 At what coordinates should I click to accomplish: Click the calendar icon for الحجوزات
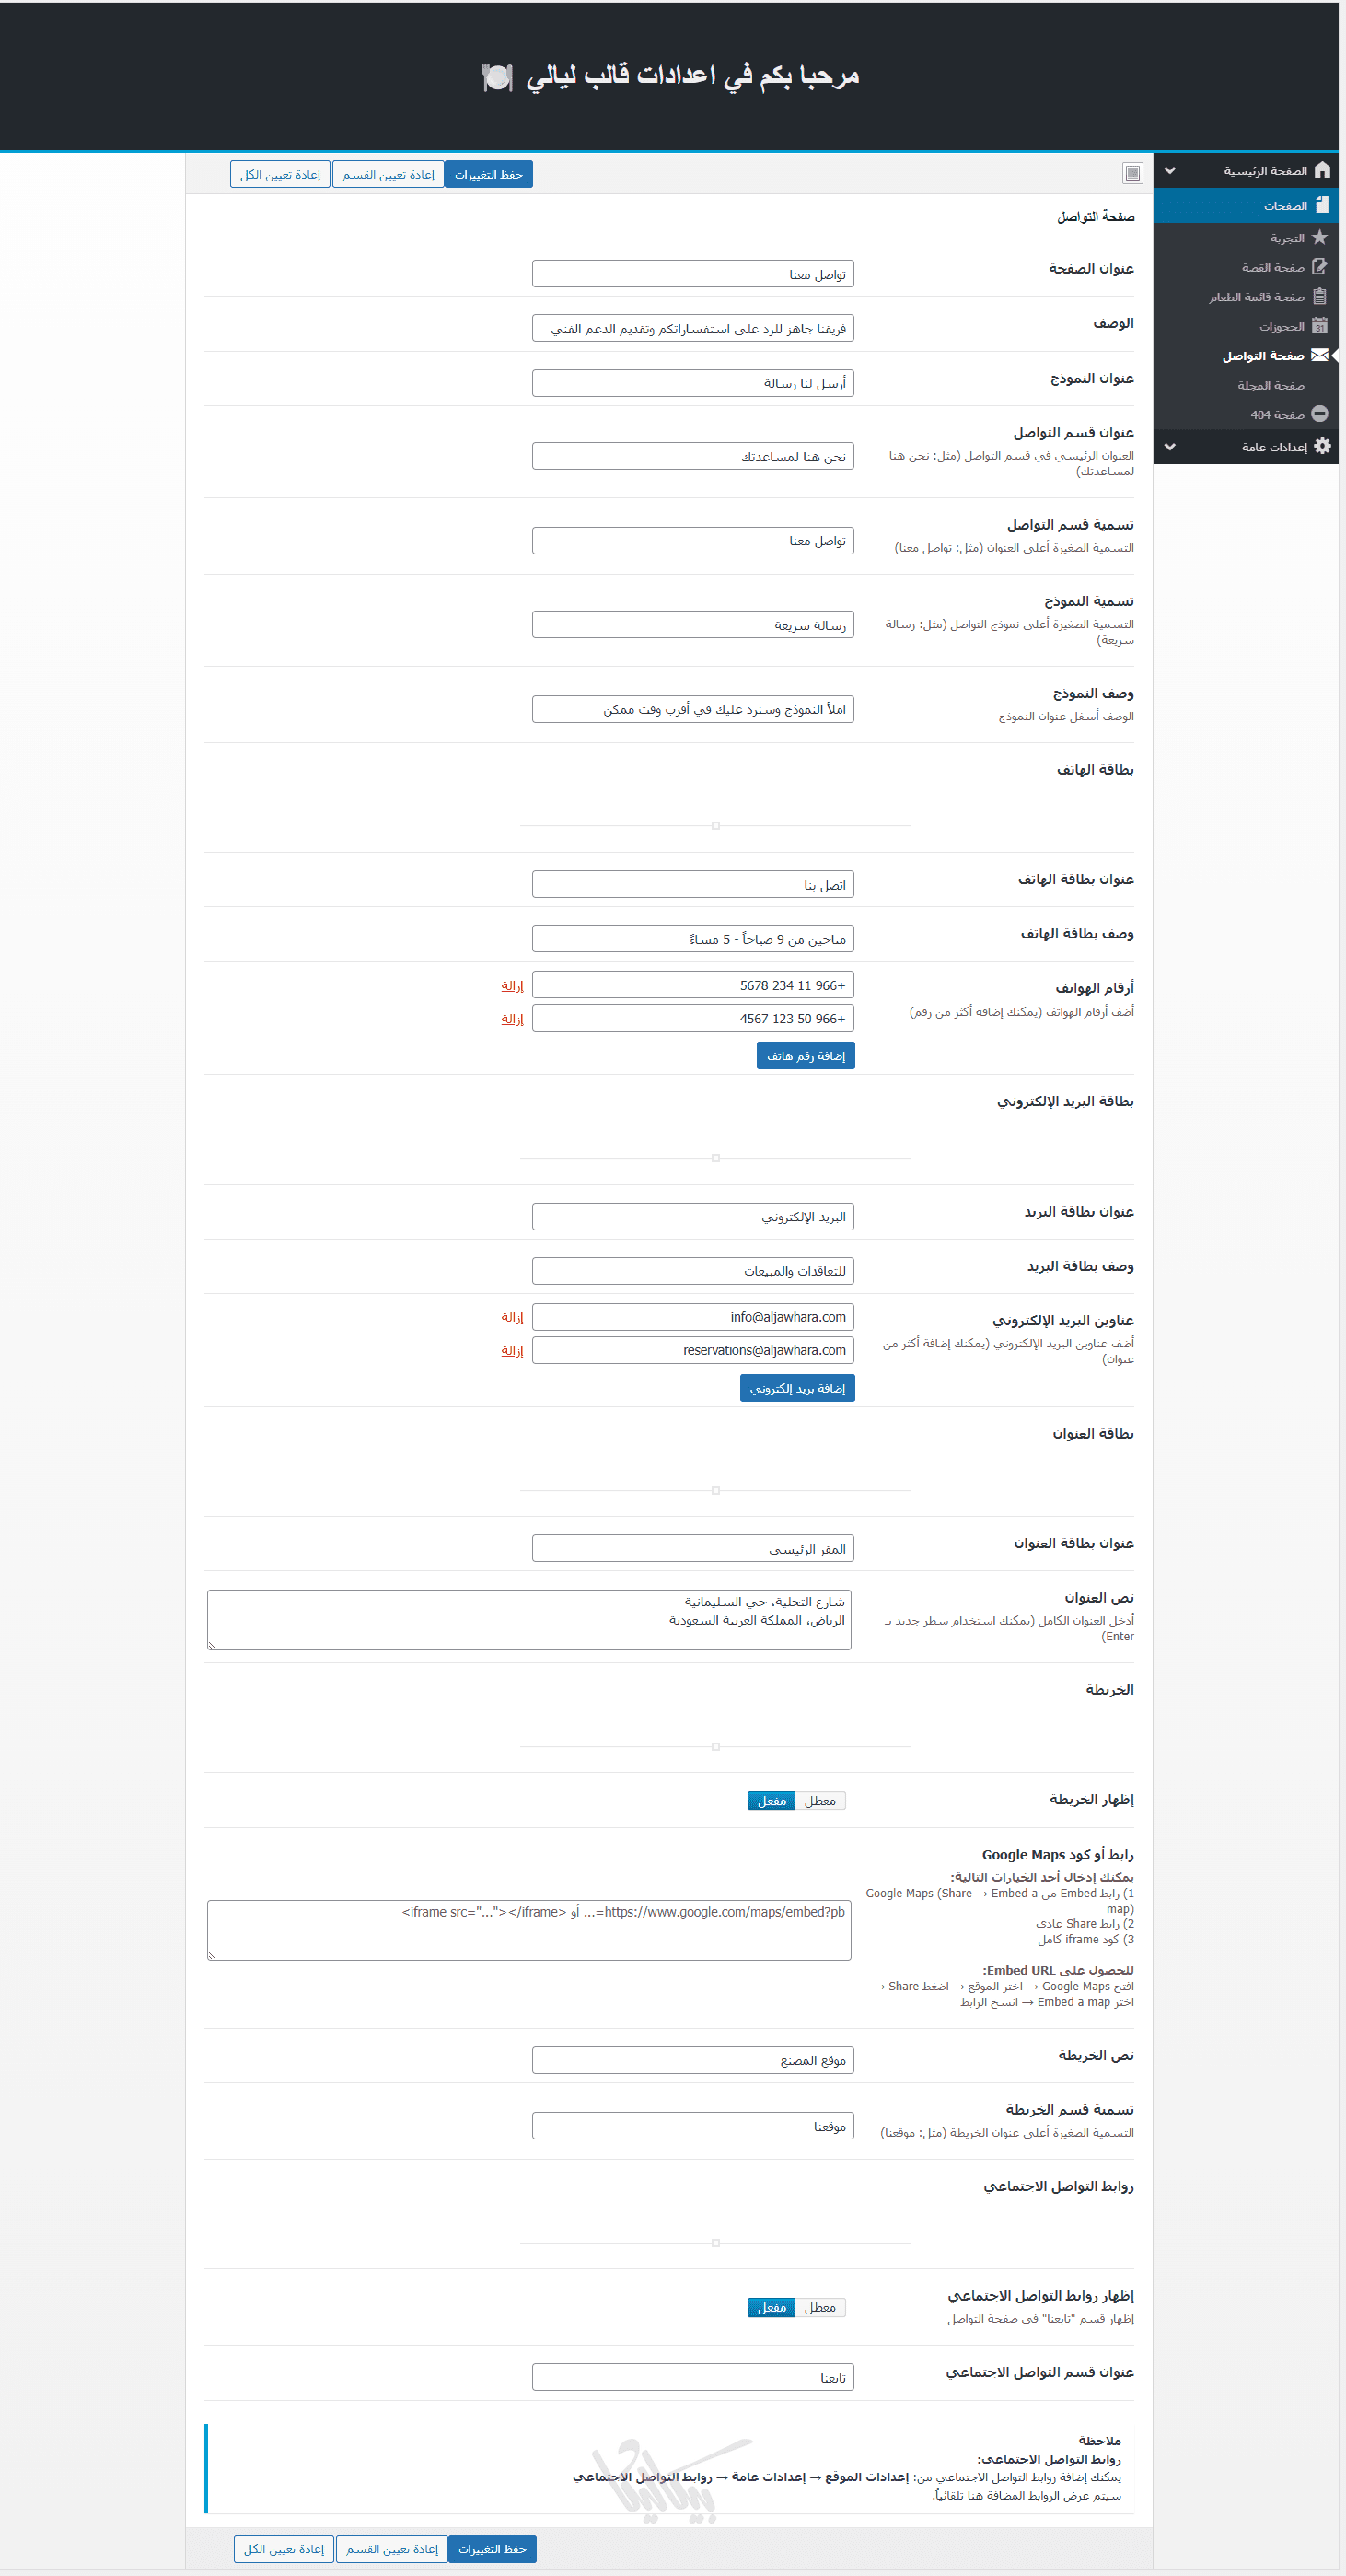click(x=1319, y=326)
